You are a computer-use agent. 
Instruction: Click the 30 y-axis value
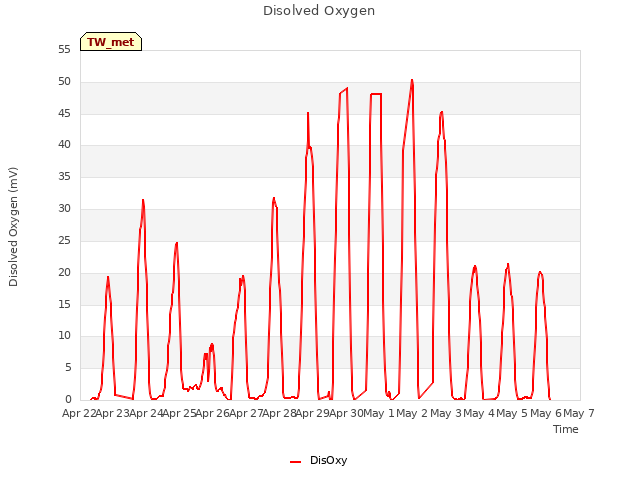tap(64, 209)
